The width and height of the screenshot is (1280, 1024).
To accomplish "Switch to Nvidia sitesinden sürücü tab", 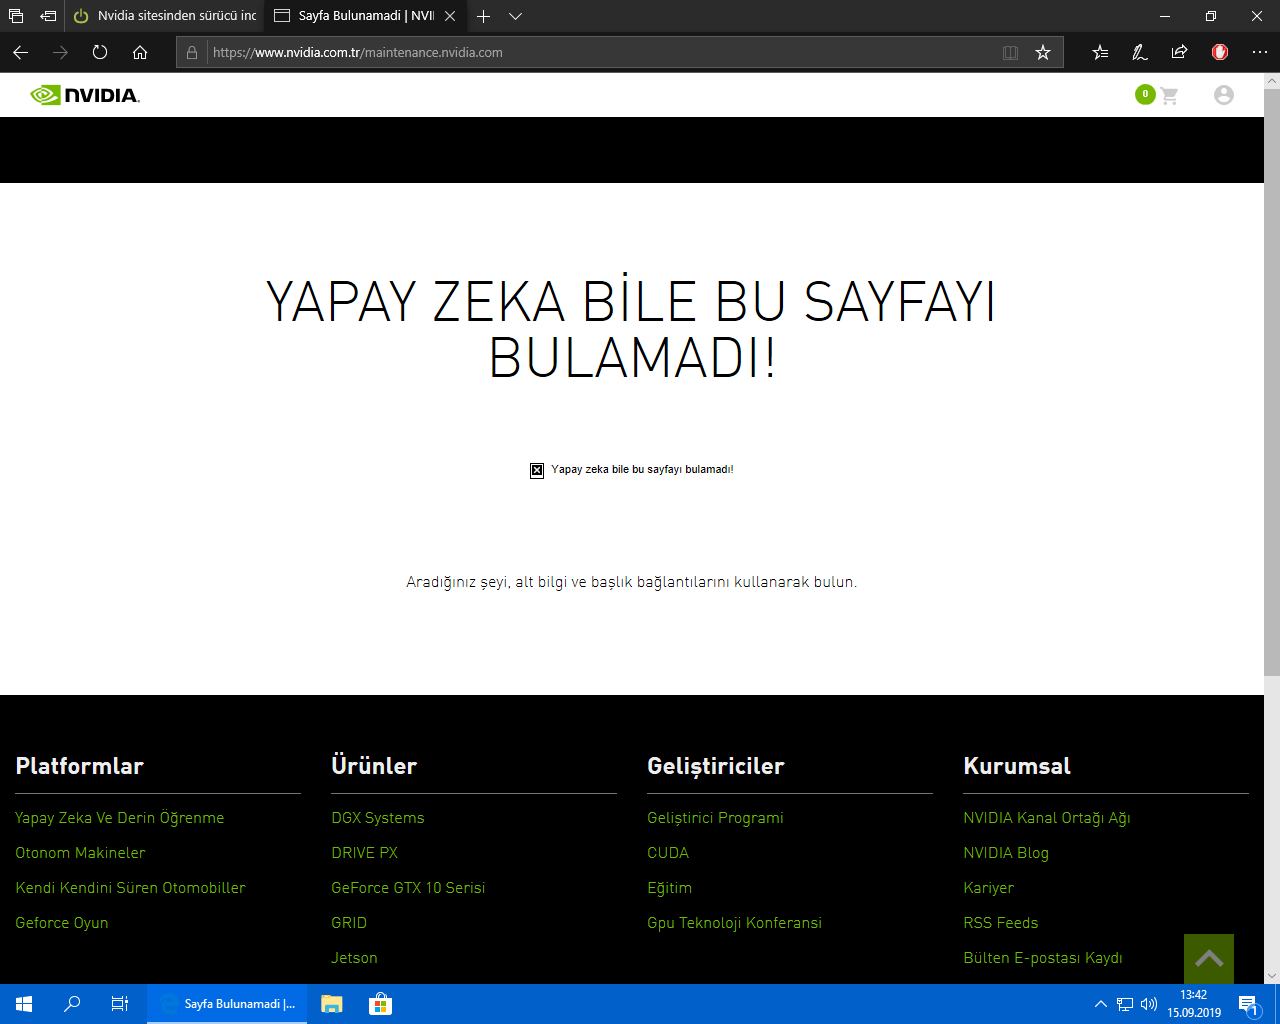I will coord(165,16).
